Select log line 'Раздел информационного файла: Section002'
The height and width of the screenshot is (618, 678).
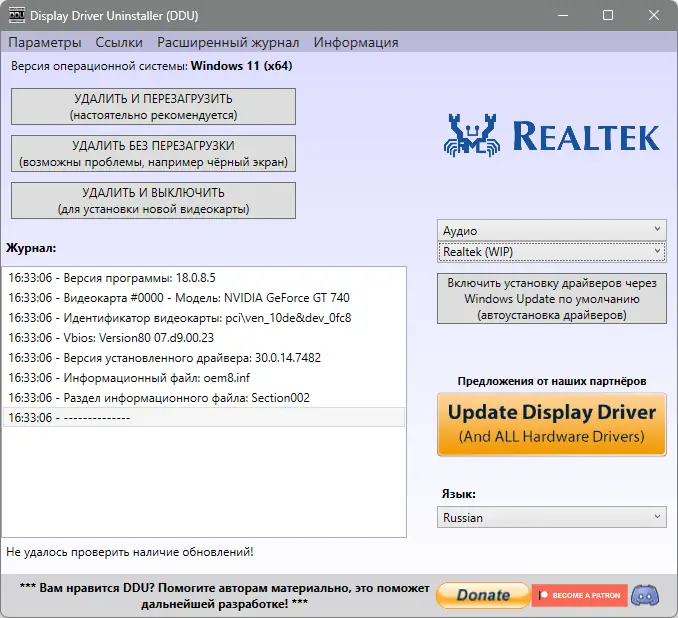pos(204,397)
